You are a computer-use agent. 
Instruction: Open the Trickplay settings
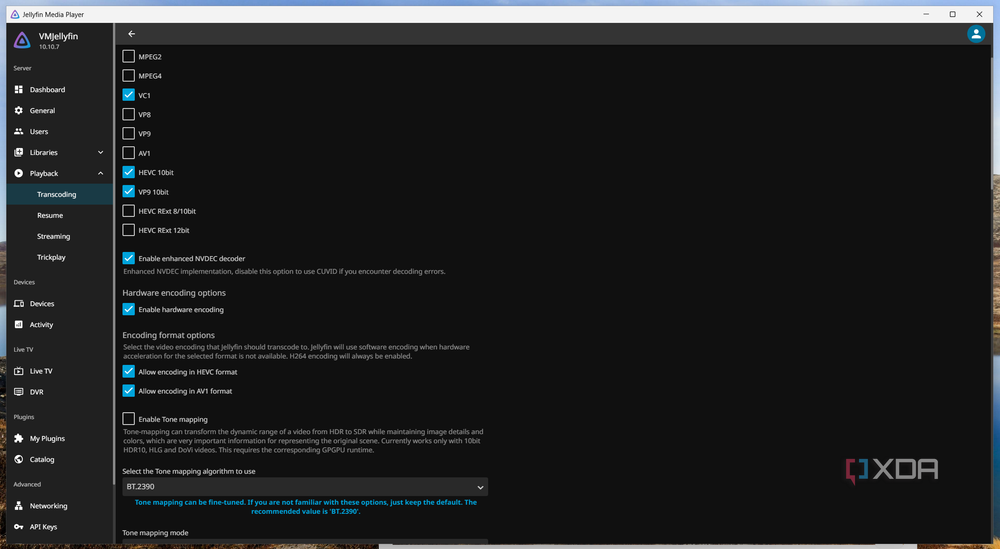click(51, 258)
